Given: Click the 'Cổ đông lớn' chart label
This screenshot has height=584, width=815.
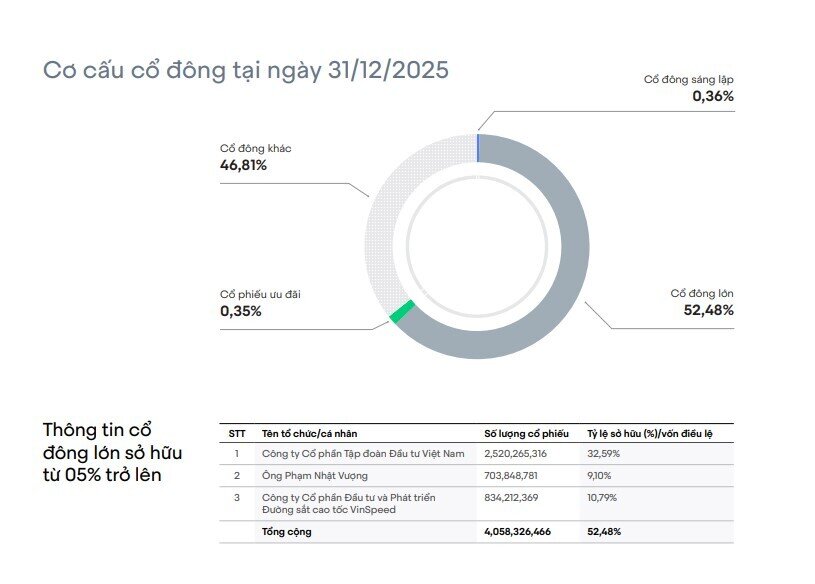Looking at the screenshot, I should click(702, 294).
